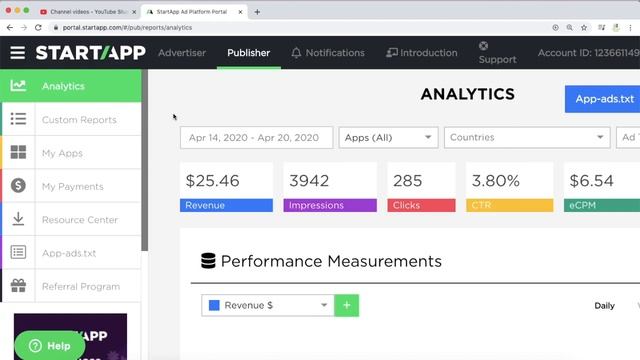The image size is (640, 360).
Task: Select the Publisher tab
Action: click(x=249, y=53)
